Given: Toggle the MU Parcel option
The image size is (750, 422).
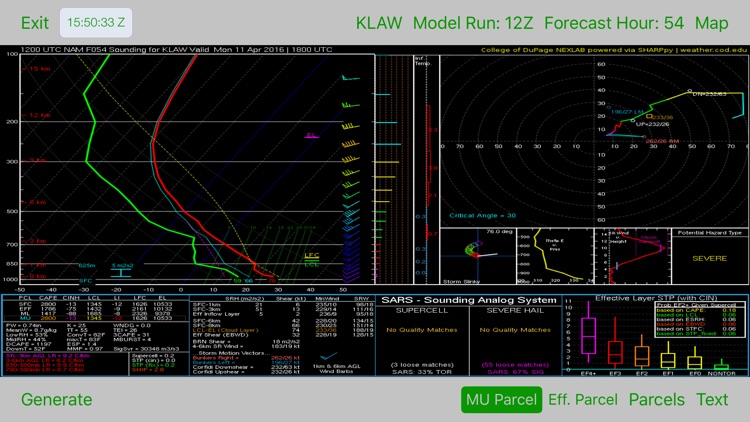Looking at the screenshot, I should point(501,400).
